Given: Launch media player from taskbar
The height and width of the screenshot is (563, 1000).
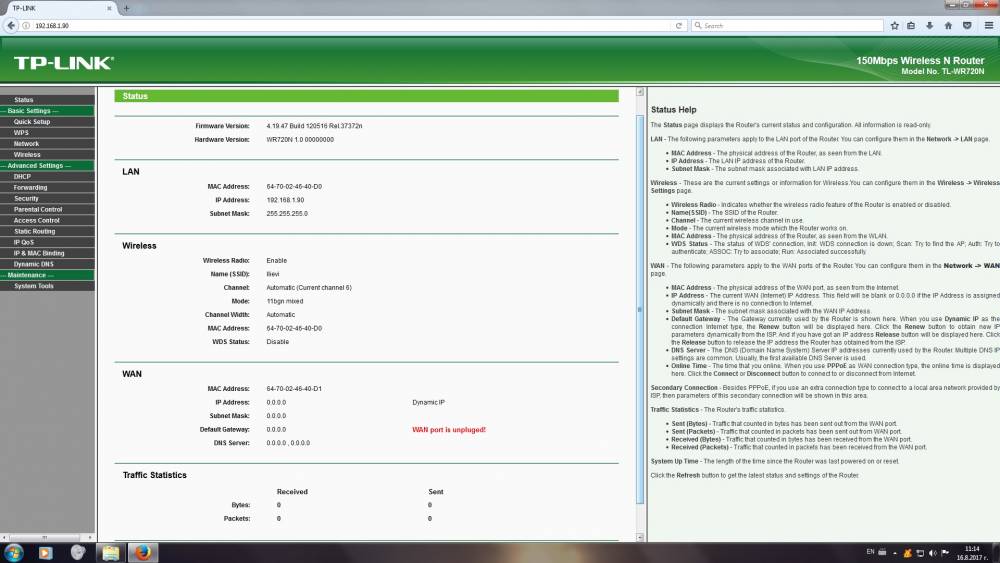Looking at the screenshot, I should click(x=45, y=553).
